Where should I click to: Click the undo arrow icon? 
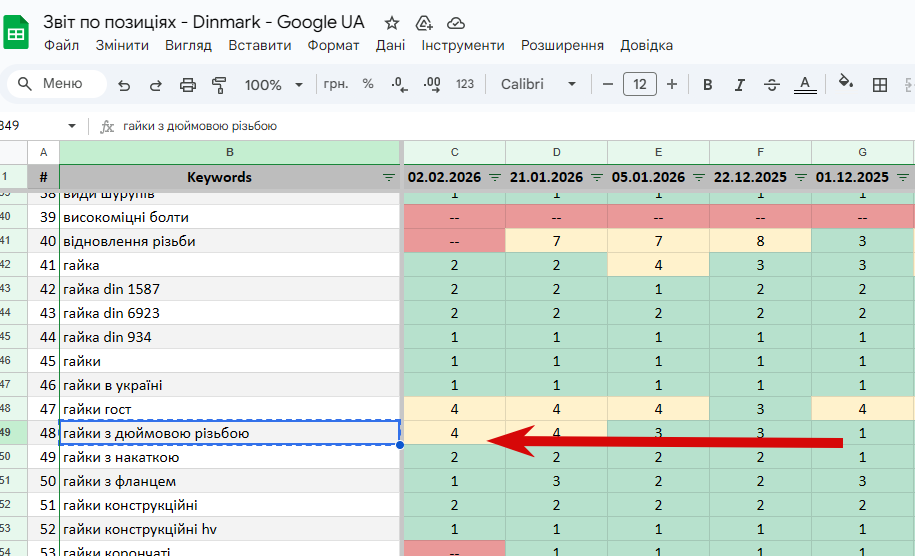point(124,85)
